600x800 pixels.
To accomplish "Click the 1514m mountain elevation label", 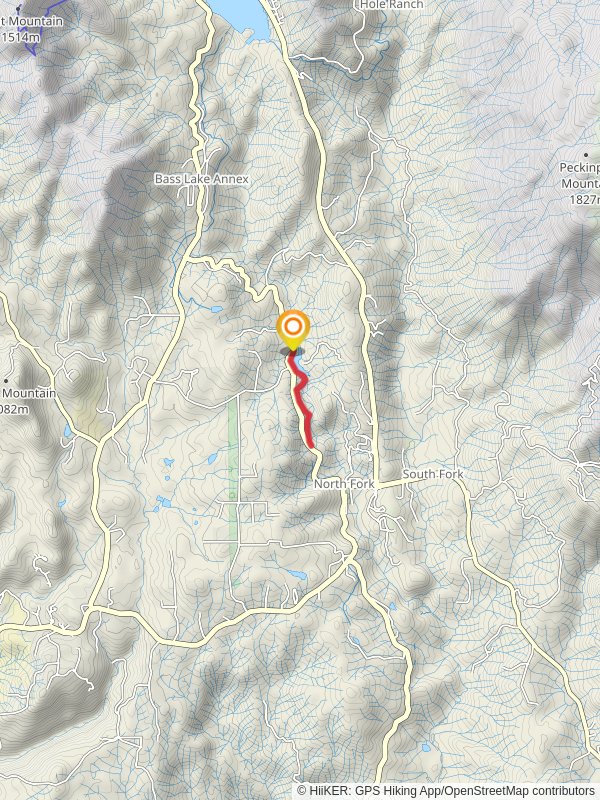I will pos(20,37).
